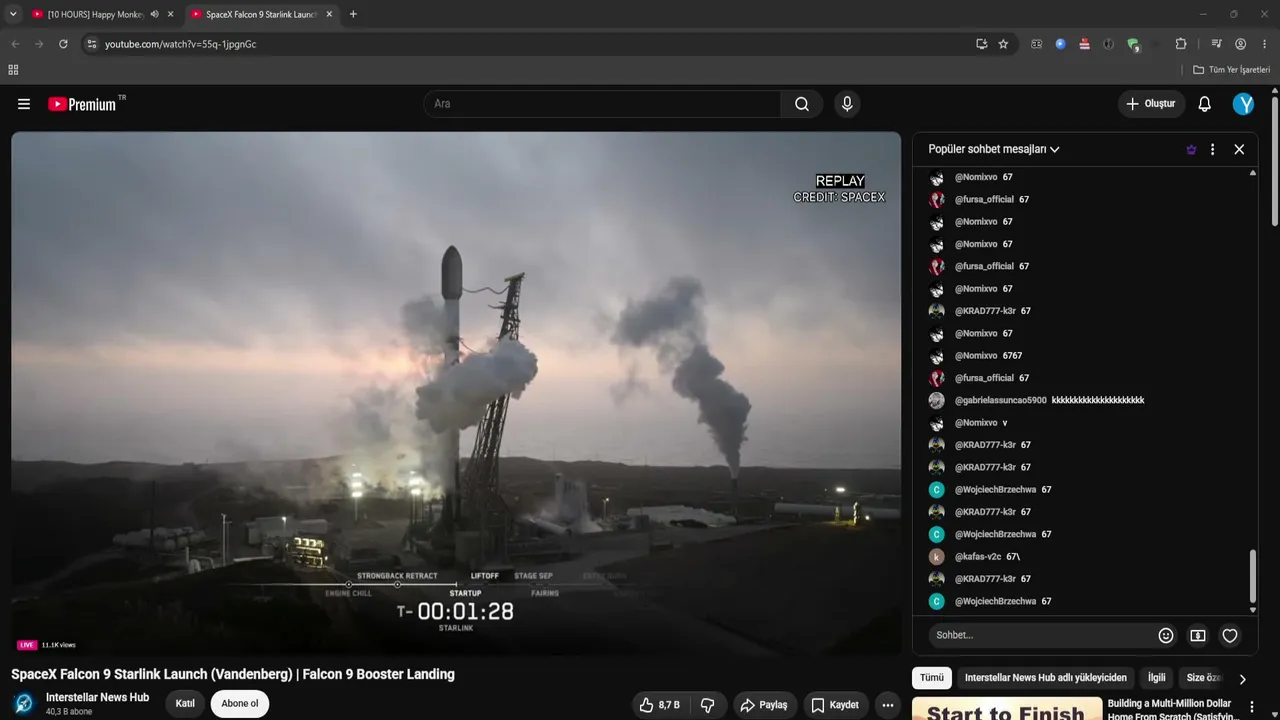The height and width of the screenshot is (720, 1280).
Task: Click the Size özel filter chip
Action: [1204, 678]
